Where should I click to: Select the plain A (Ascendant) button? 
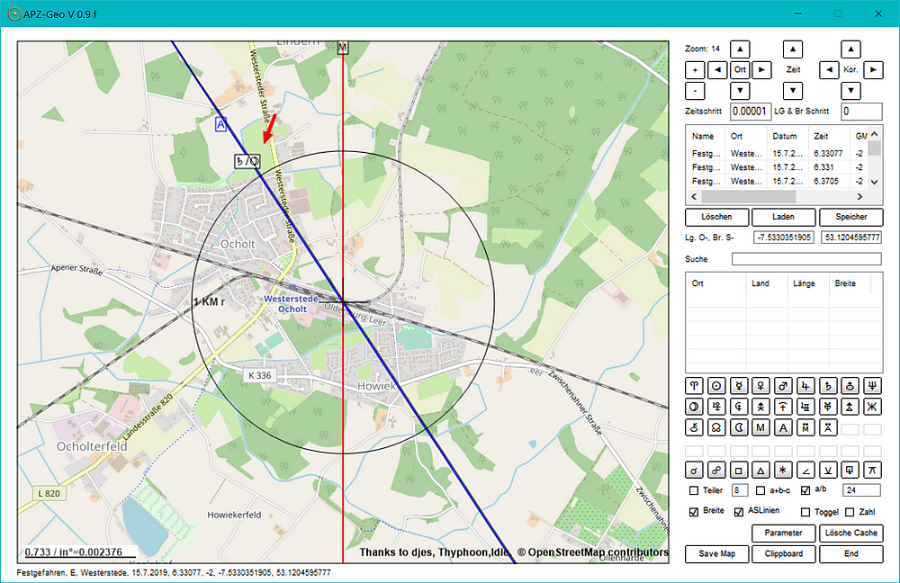click(783, 427)
